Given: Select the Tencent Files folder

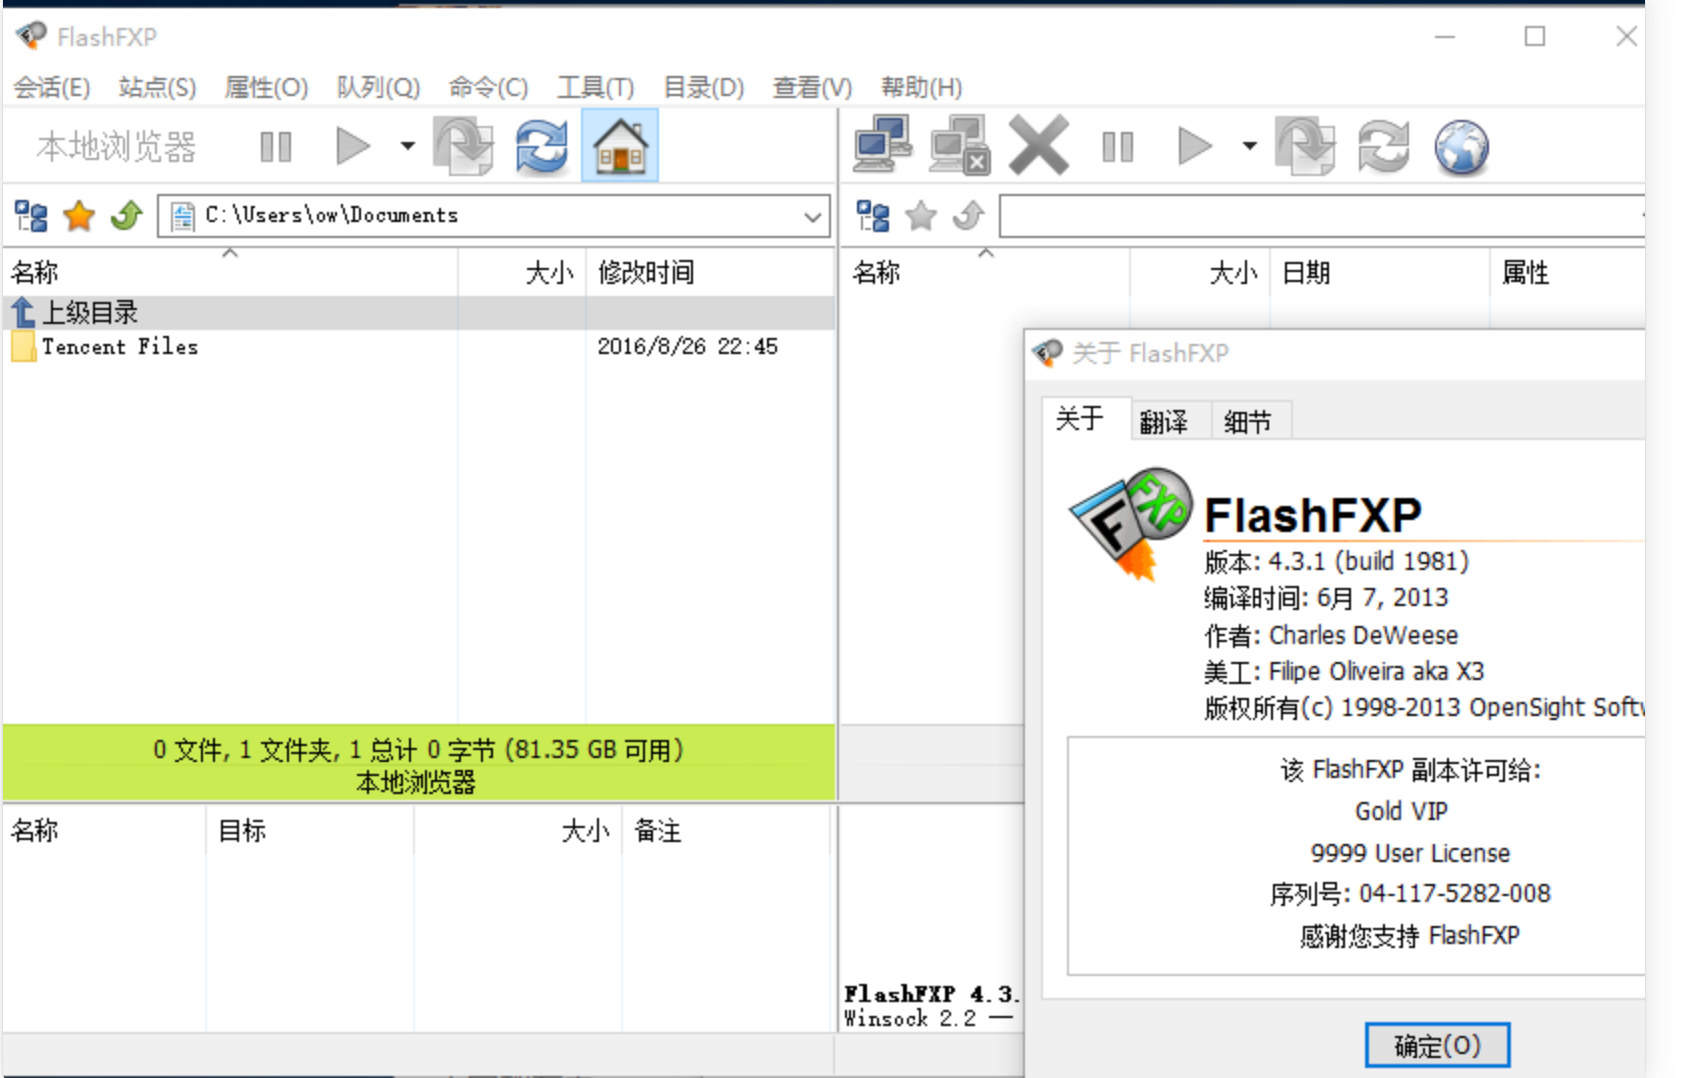Looking at the screenshot, I should coord(119,347).
